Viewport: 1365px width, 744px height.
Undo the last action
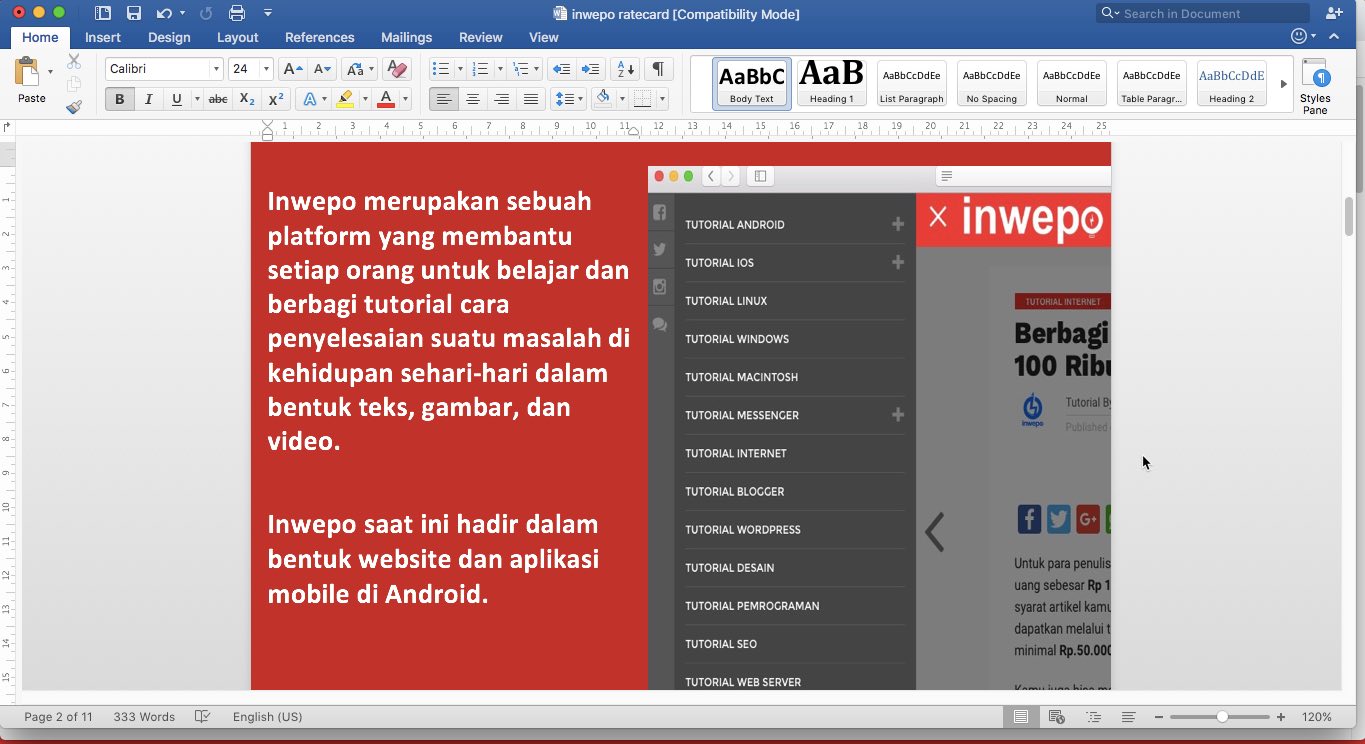(164, 13)
